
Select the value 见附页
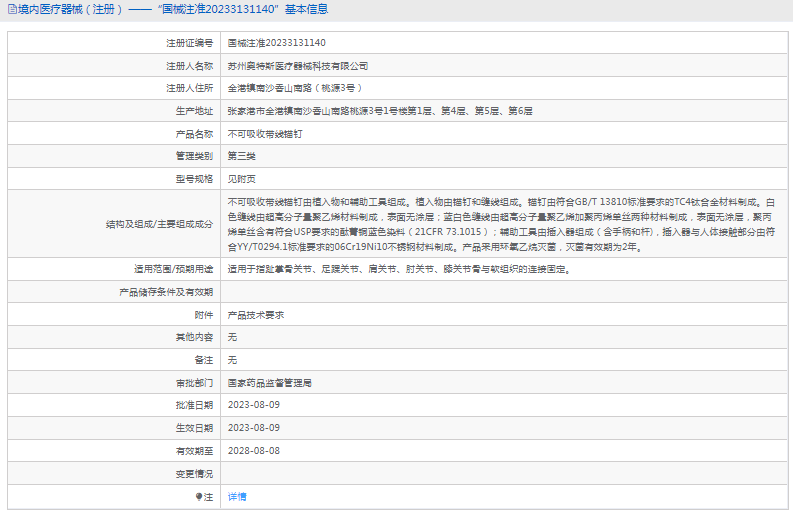click(242, 179)
